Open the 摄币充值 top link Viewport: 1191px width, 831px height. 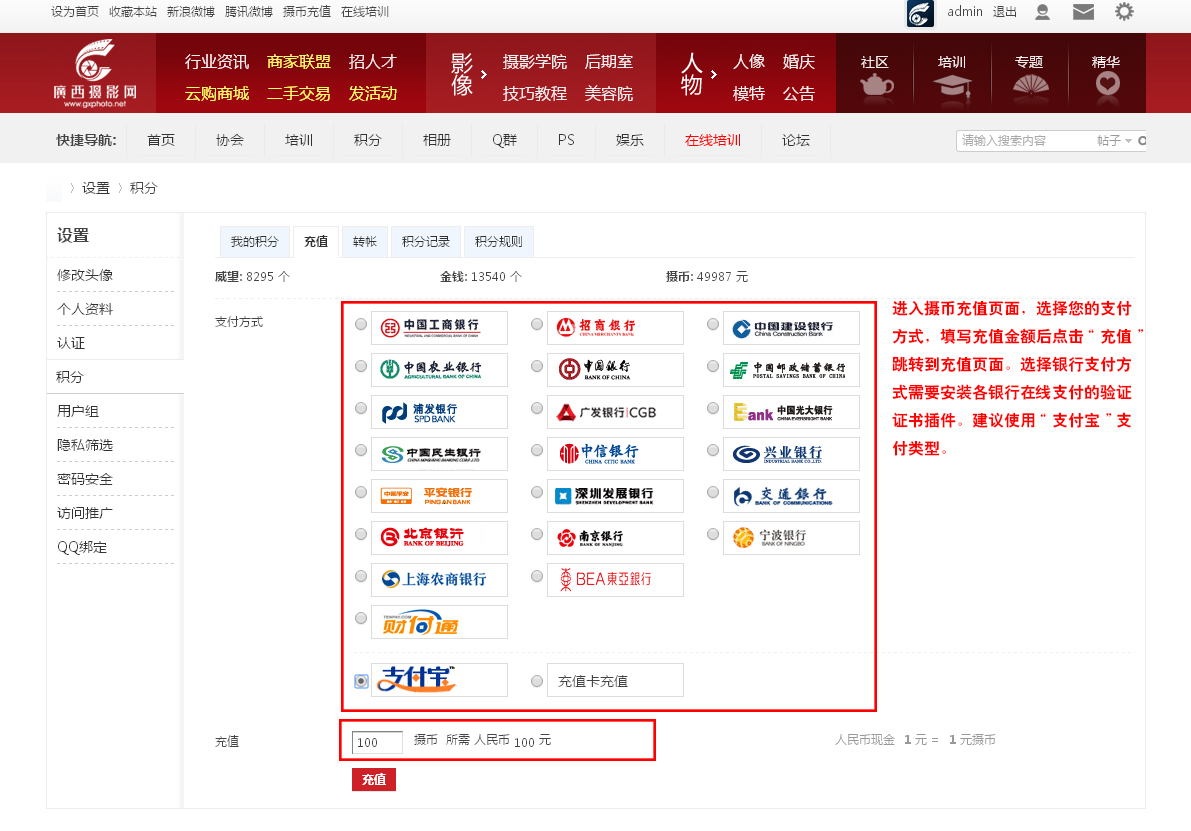click(x=307, y=12)
